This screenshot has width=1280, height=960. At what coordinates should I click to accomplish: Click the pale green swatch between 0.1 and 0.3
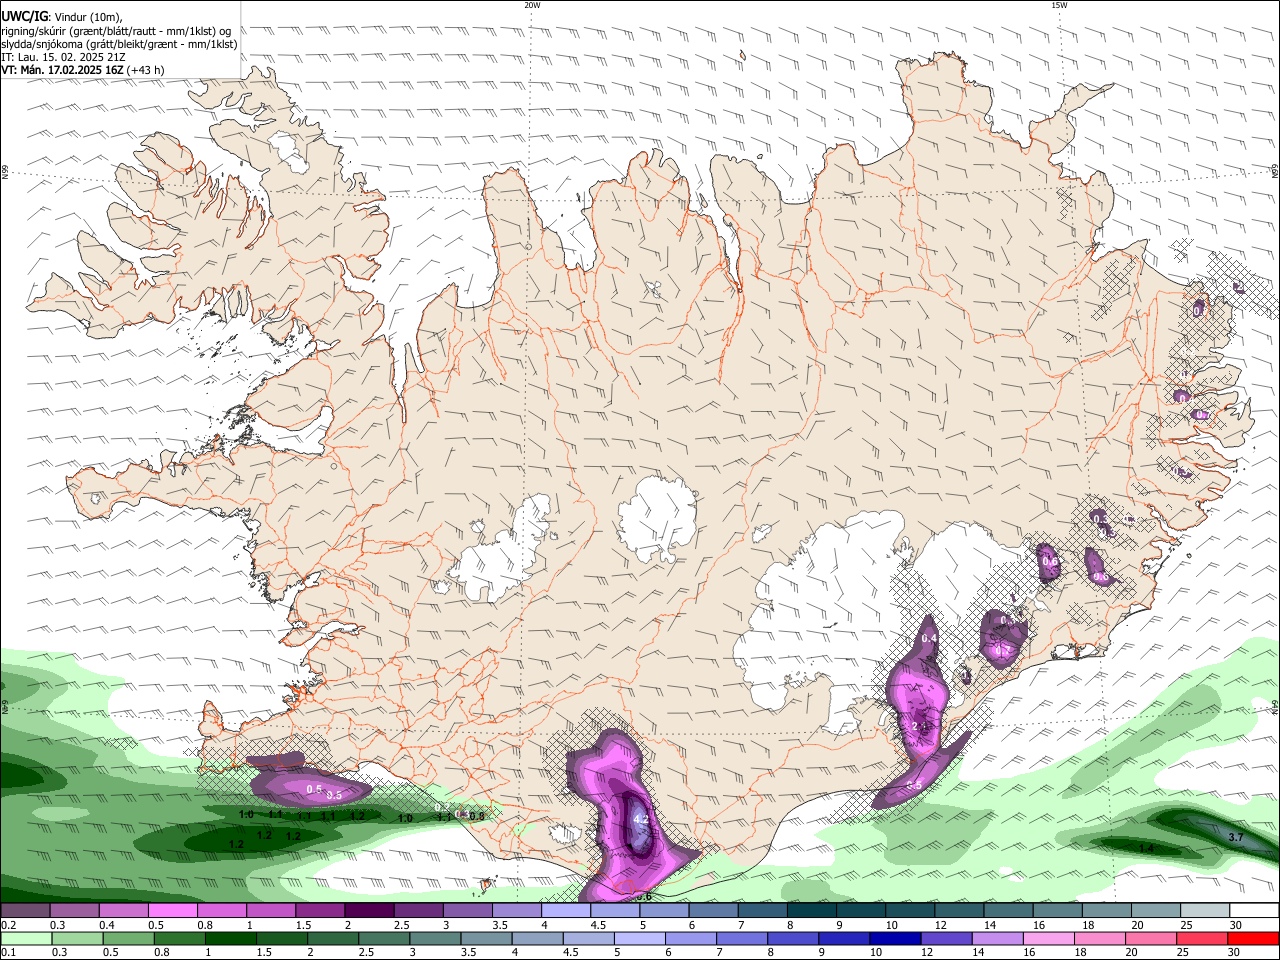25,939
